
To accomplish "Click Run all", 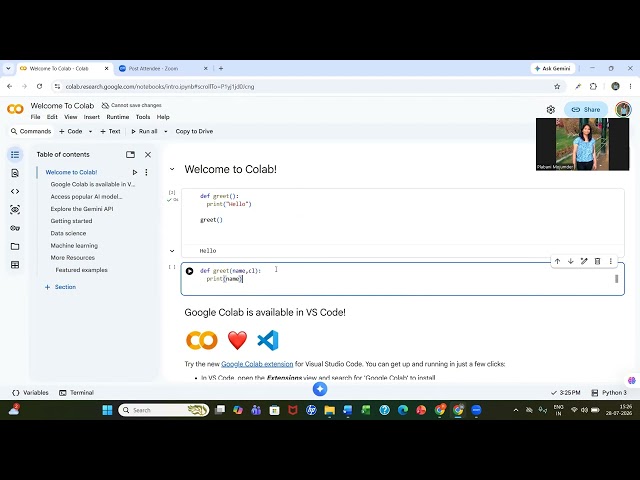I will 144,131.
